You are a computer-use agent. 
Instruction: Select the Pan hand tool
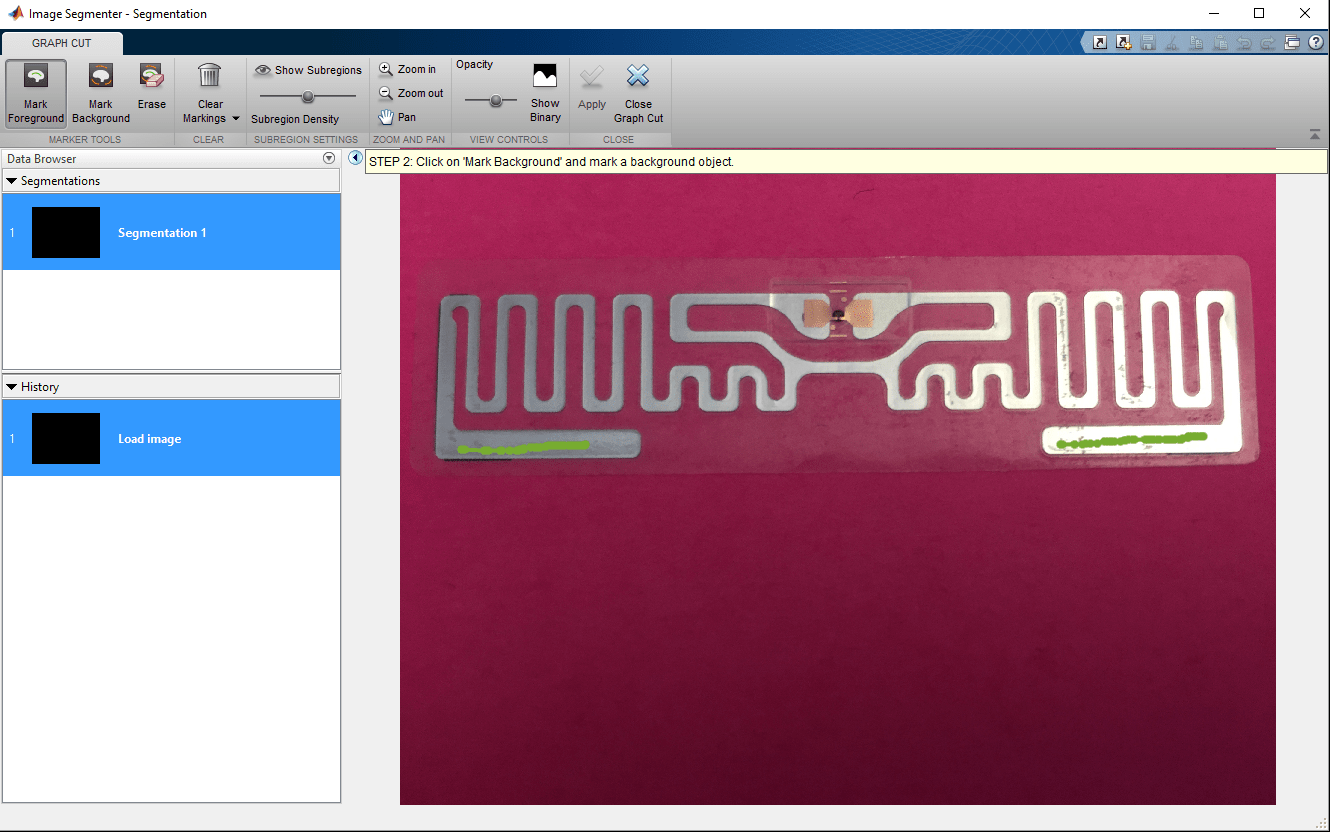coord(397,117)
